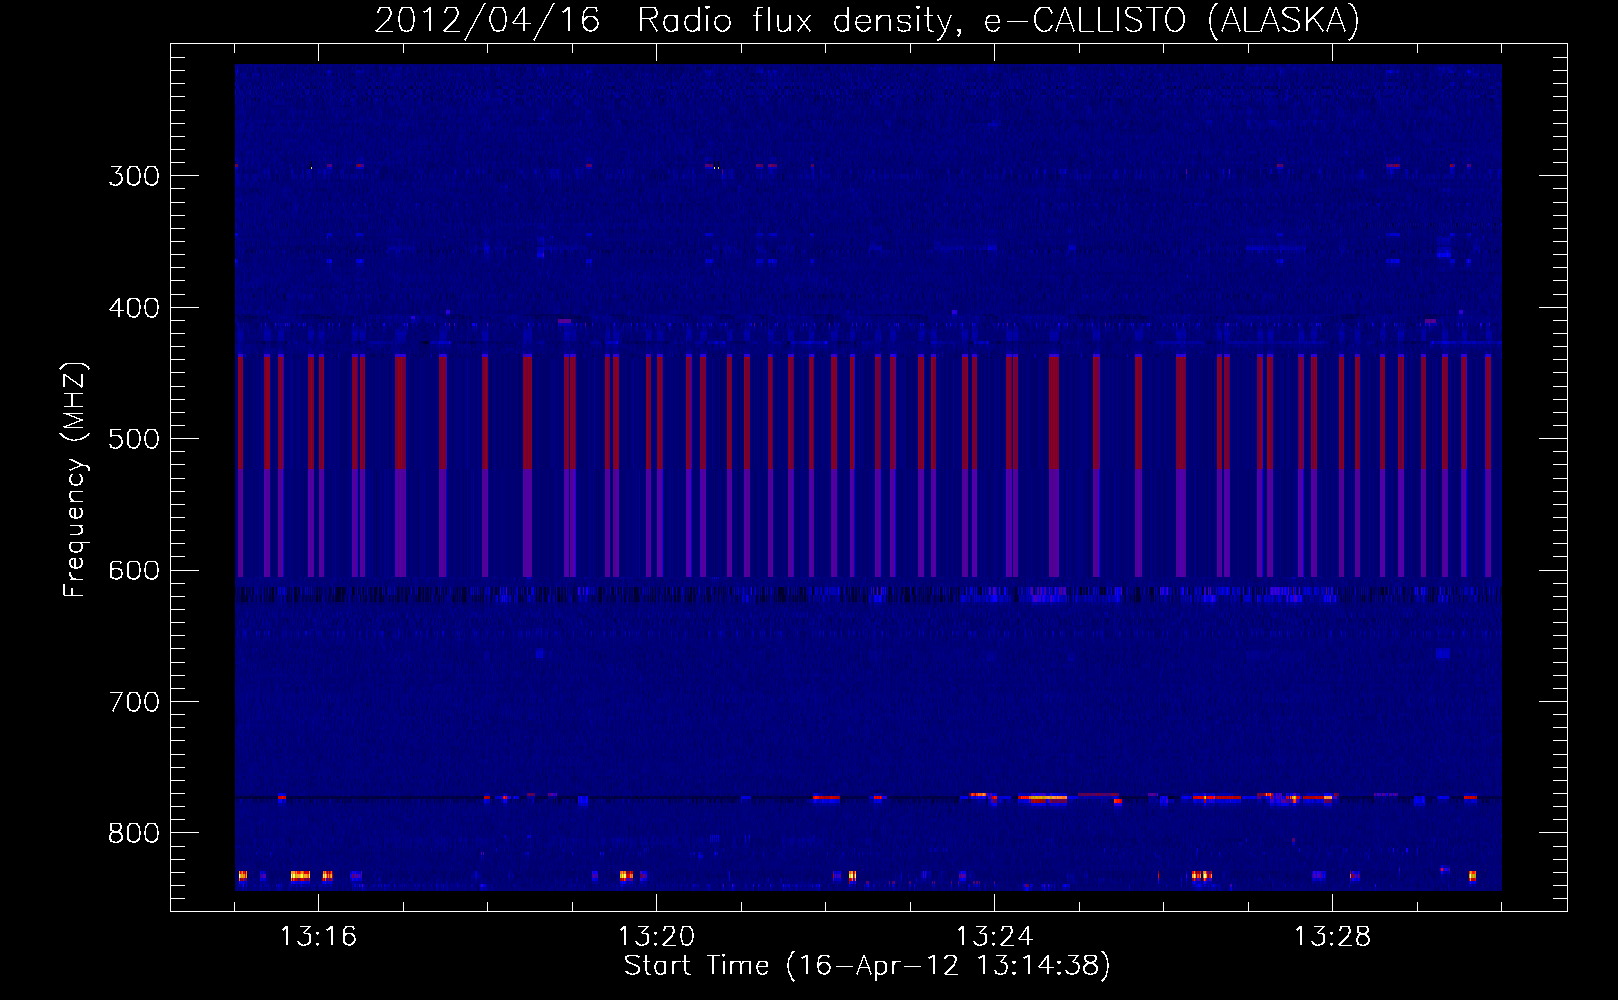Click the 300 frequency tick label
Viewport: 1618px width, 1000px height.
[134, 176]
